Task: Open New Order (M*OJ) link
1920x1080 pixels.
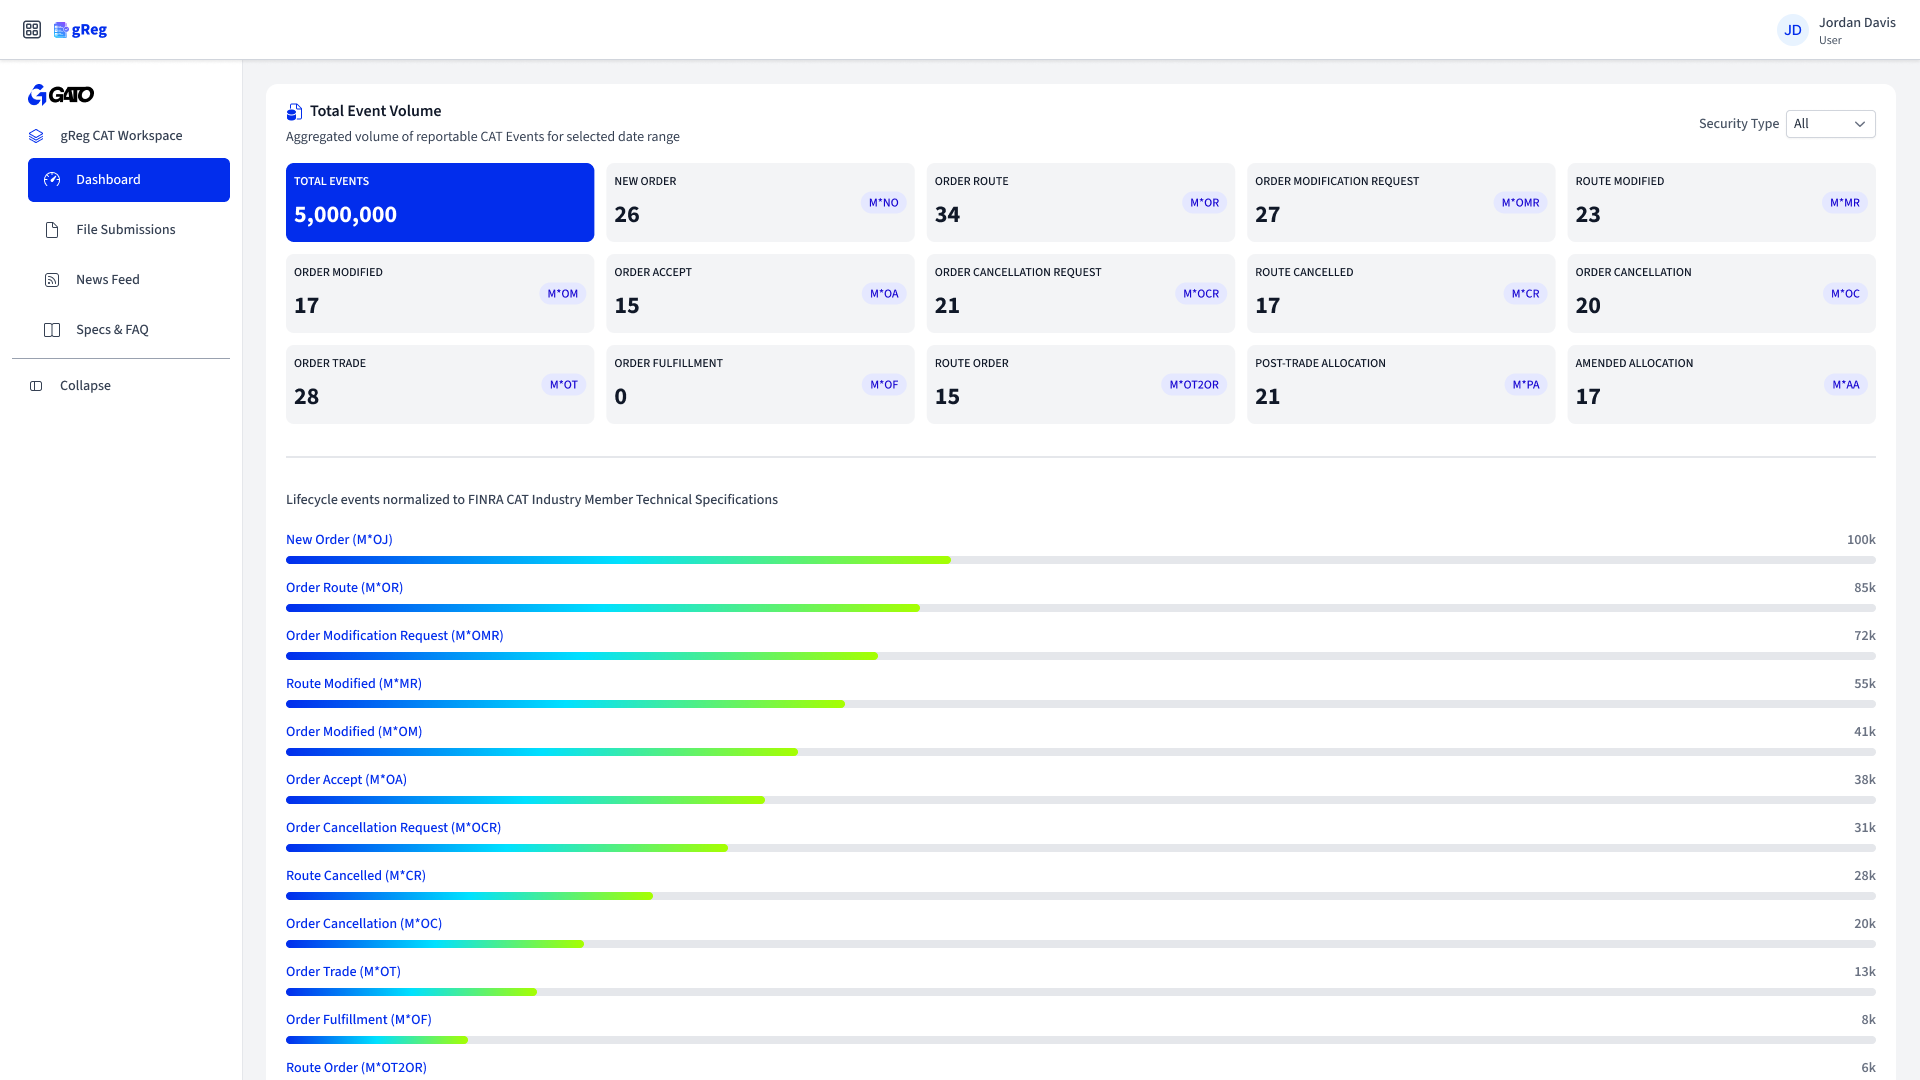Action: [x=339, y=540]
